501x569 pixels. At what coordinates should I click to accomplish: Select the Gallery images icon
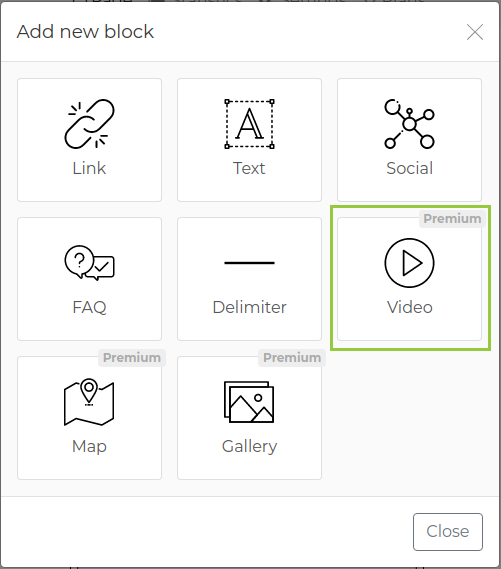click(249, 402)
